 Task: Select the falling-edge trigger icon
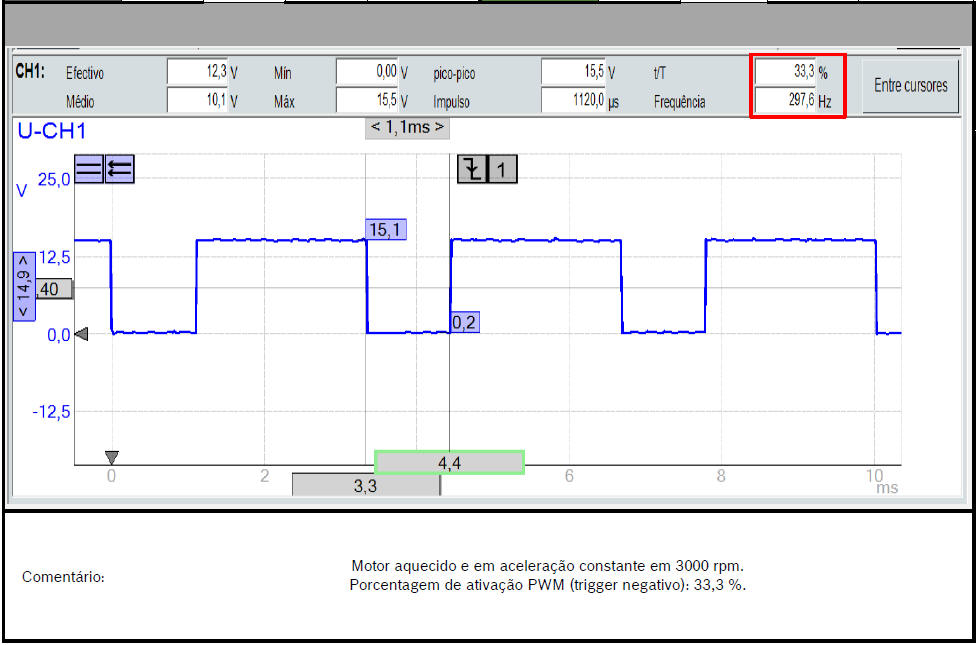[x=471, y=169]
